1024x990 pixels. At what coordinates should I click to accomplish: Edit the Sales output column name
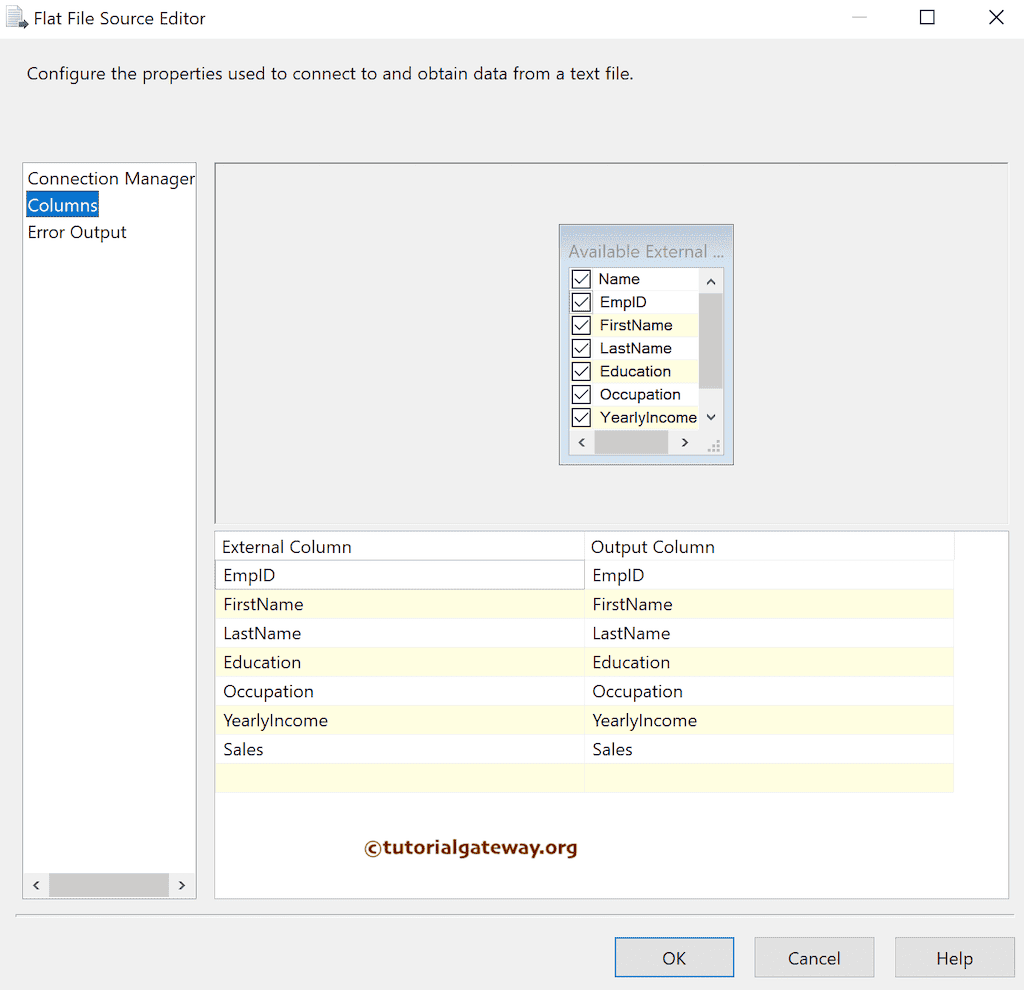768,749
